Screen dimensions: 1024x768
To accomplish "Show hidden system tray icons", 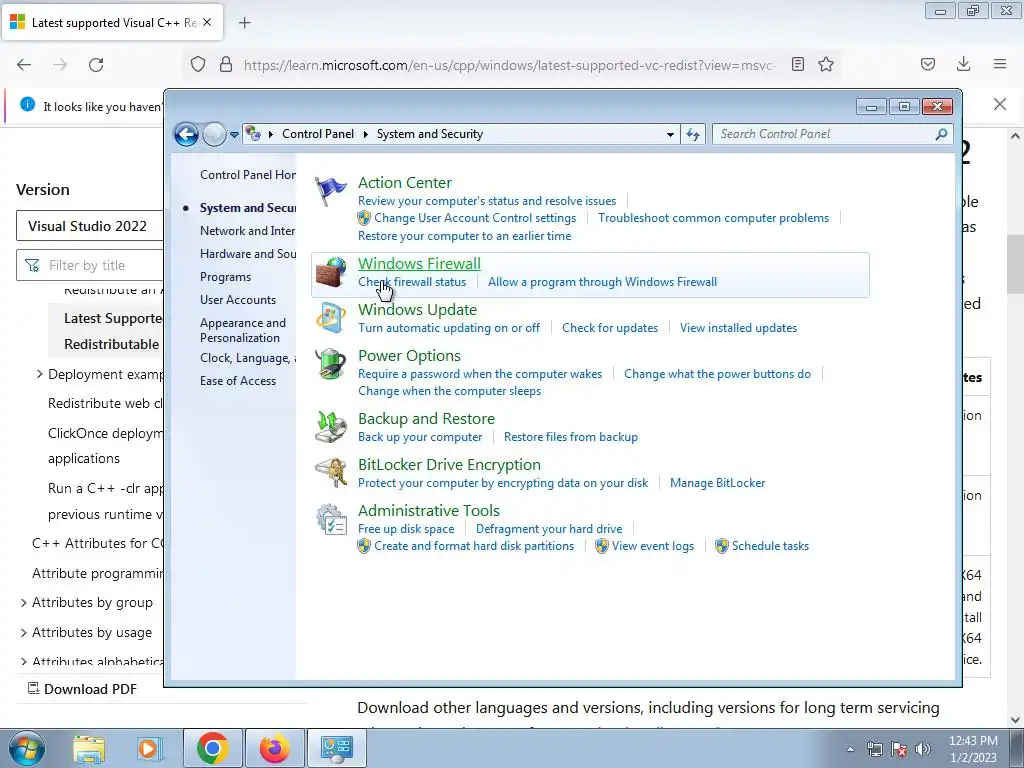I will point(850,749).
